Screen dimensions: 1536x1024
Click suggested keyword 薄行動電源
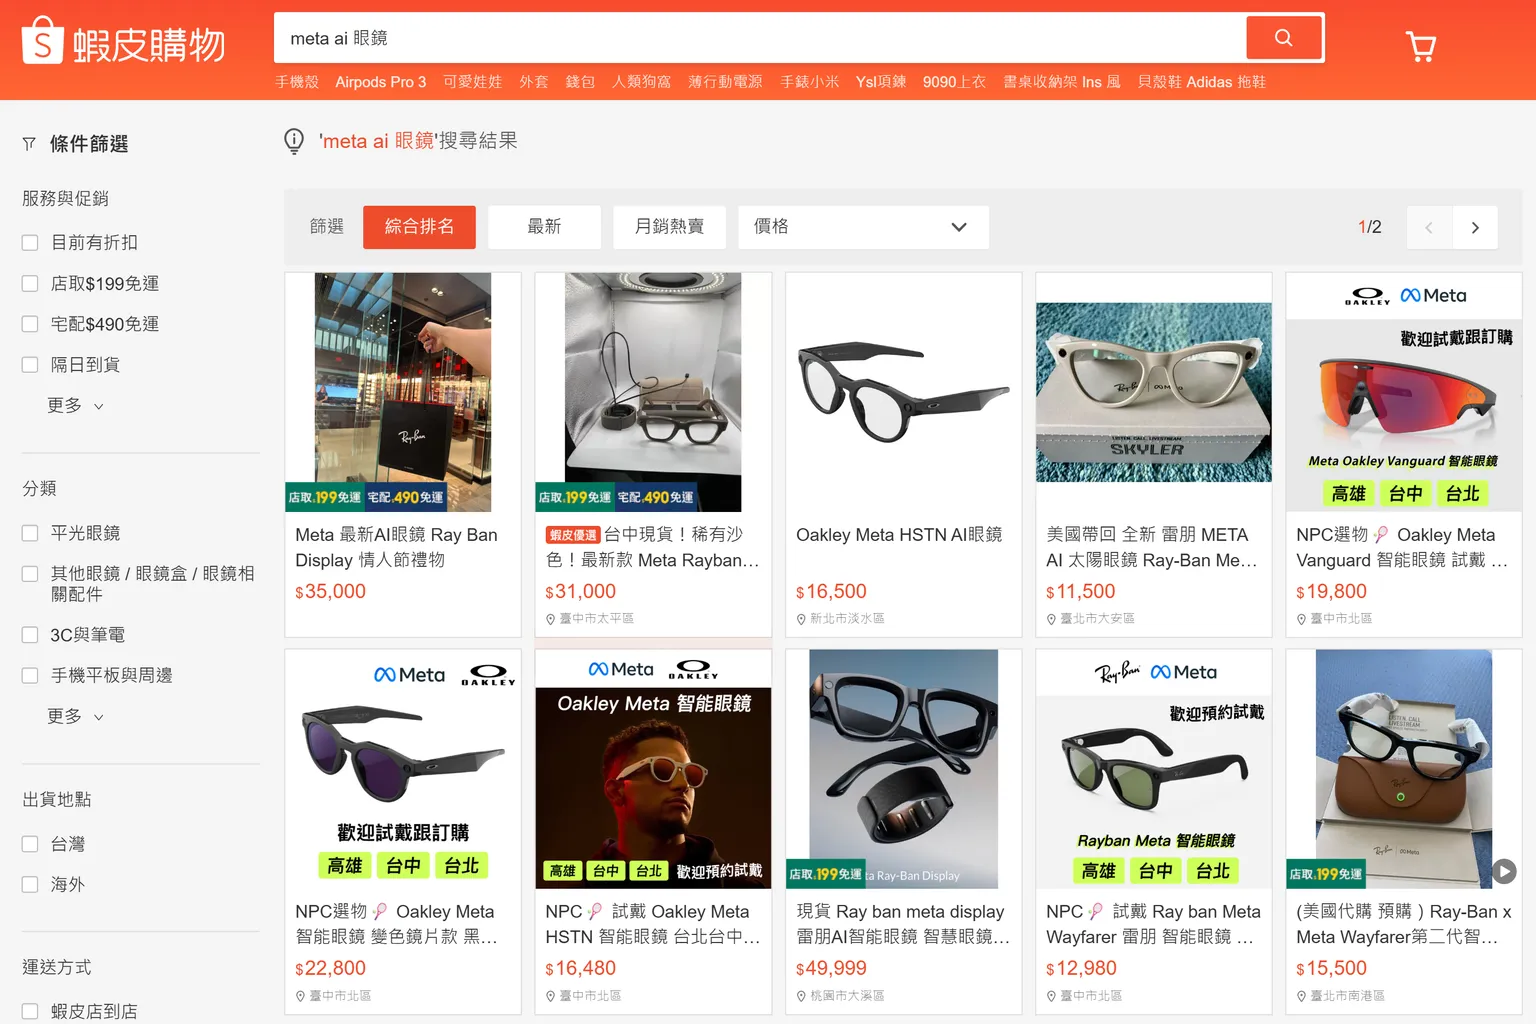(725, 82)
